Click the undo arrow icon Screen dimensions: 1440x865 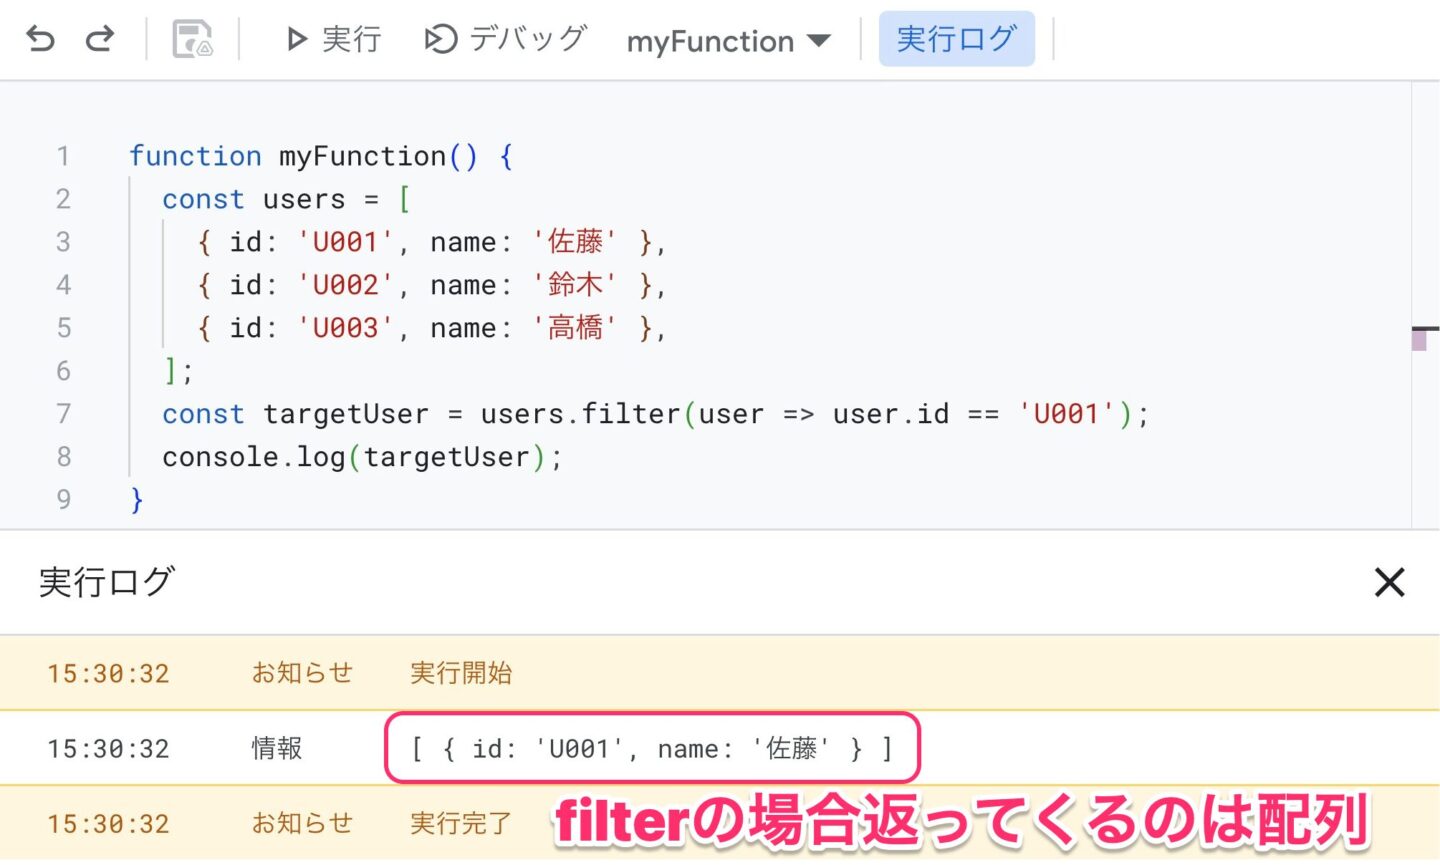point(39,40)
